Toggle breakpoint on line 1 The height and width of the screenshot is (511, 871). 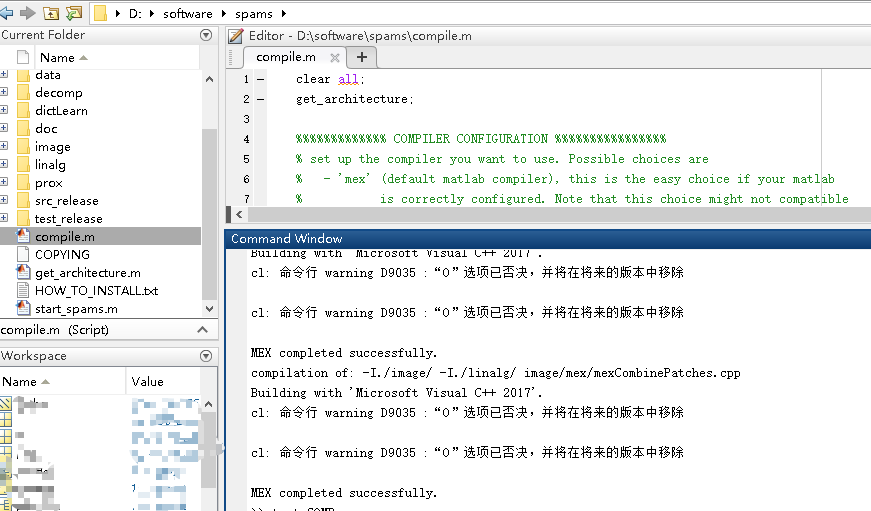[x=260, y=79]
